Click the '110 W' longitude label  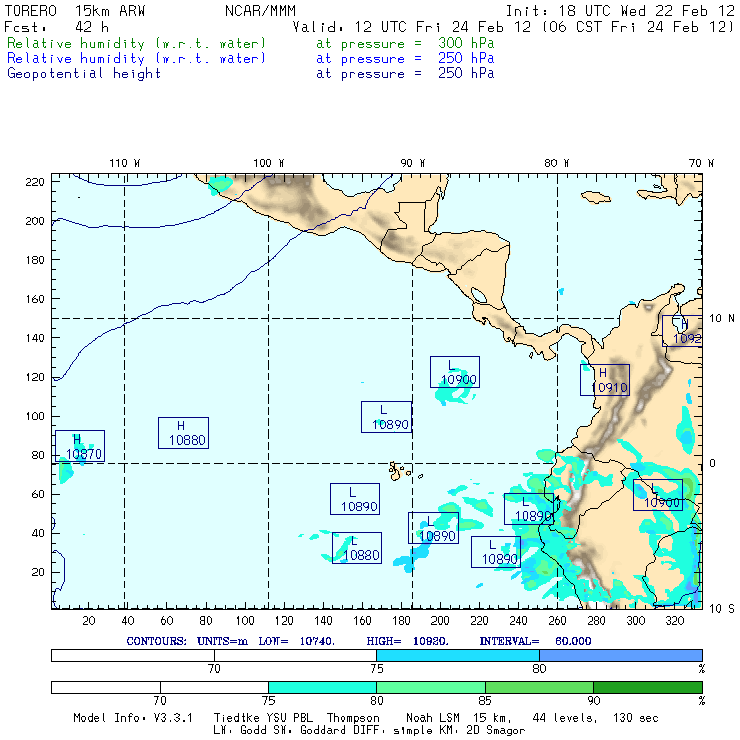[125, 163]
